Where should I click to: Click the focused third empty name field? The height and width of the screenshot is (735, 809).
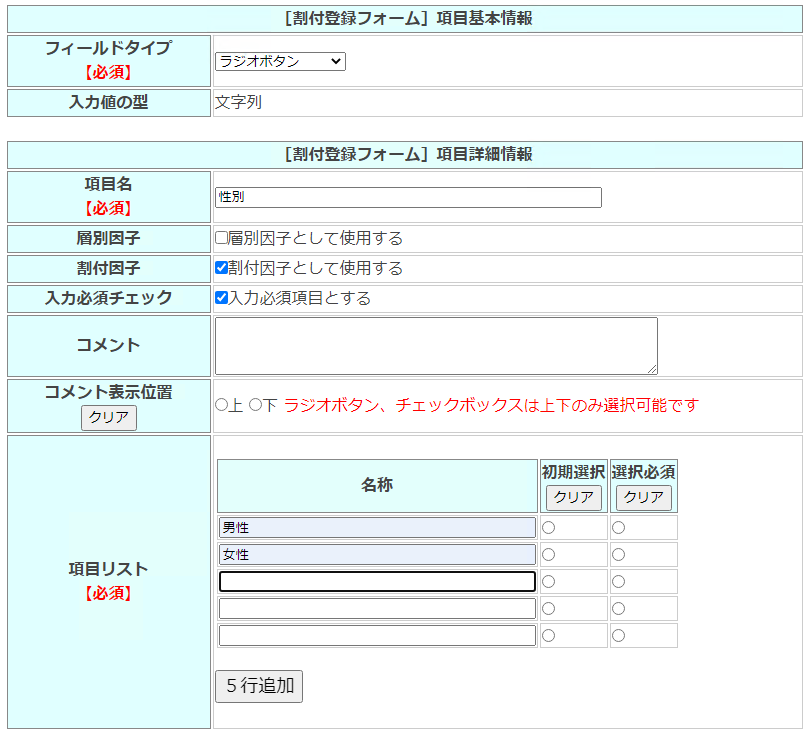point(377,582)
